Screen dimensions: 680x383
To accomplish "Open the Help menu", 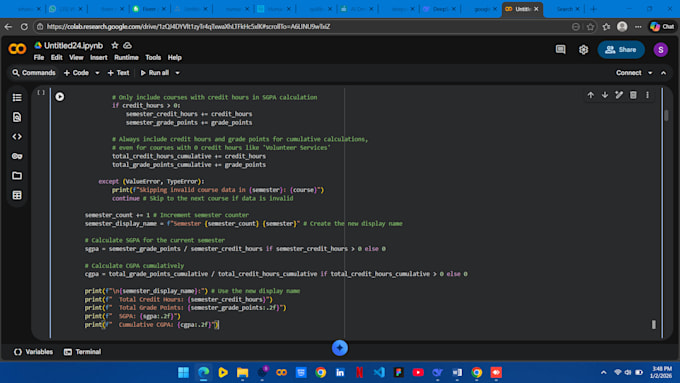I will pos(174,57).
